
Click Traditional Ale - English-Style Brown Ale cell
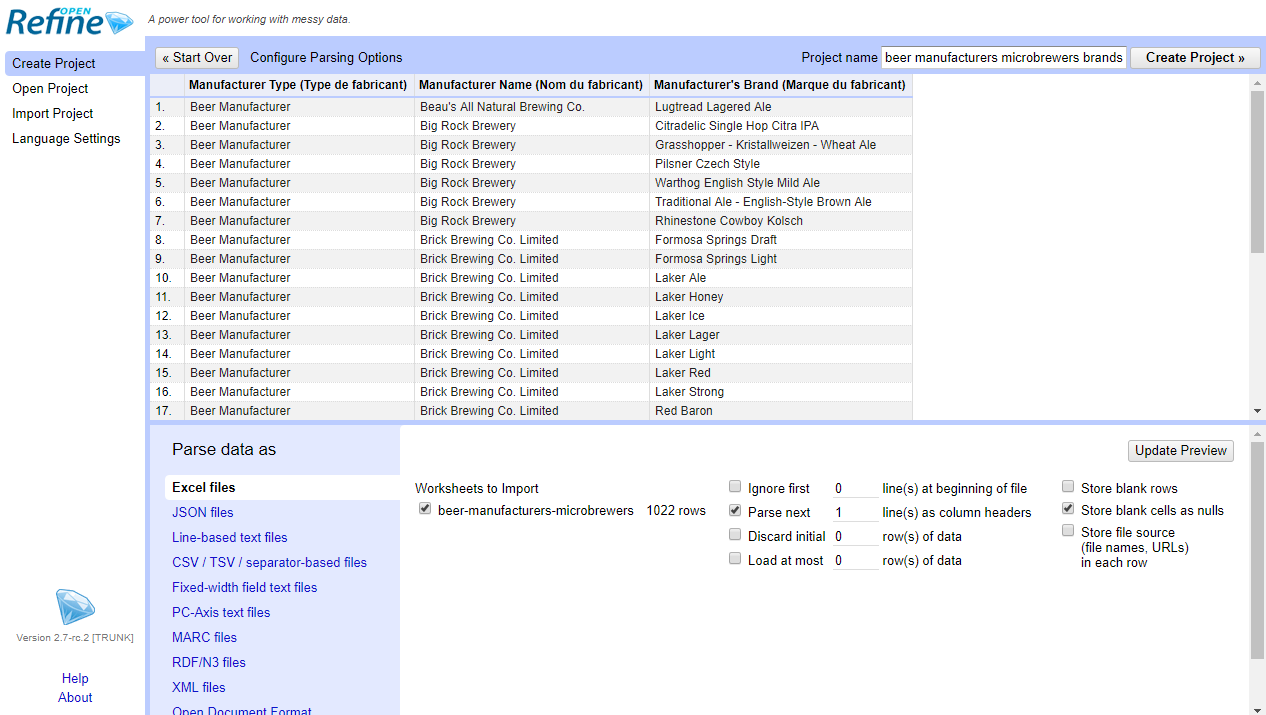coord(781,201)
